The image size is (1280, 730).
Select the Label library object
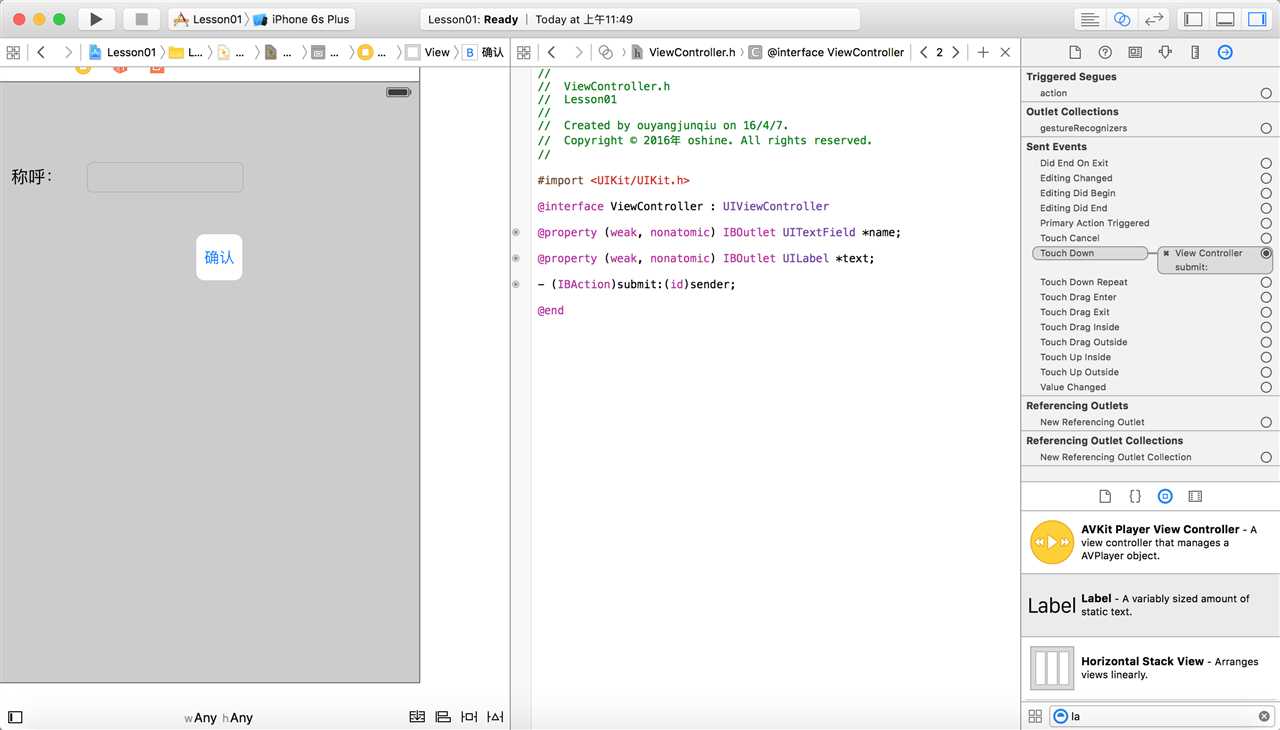pyautogui.click(x=1150, y=605)
